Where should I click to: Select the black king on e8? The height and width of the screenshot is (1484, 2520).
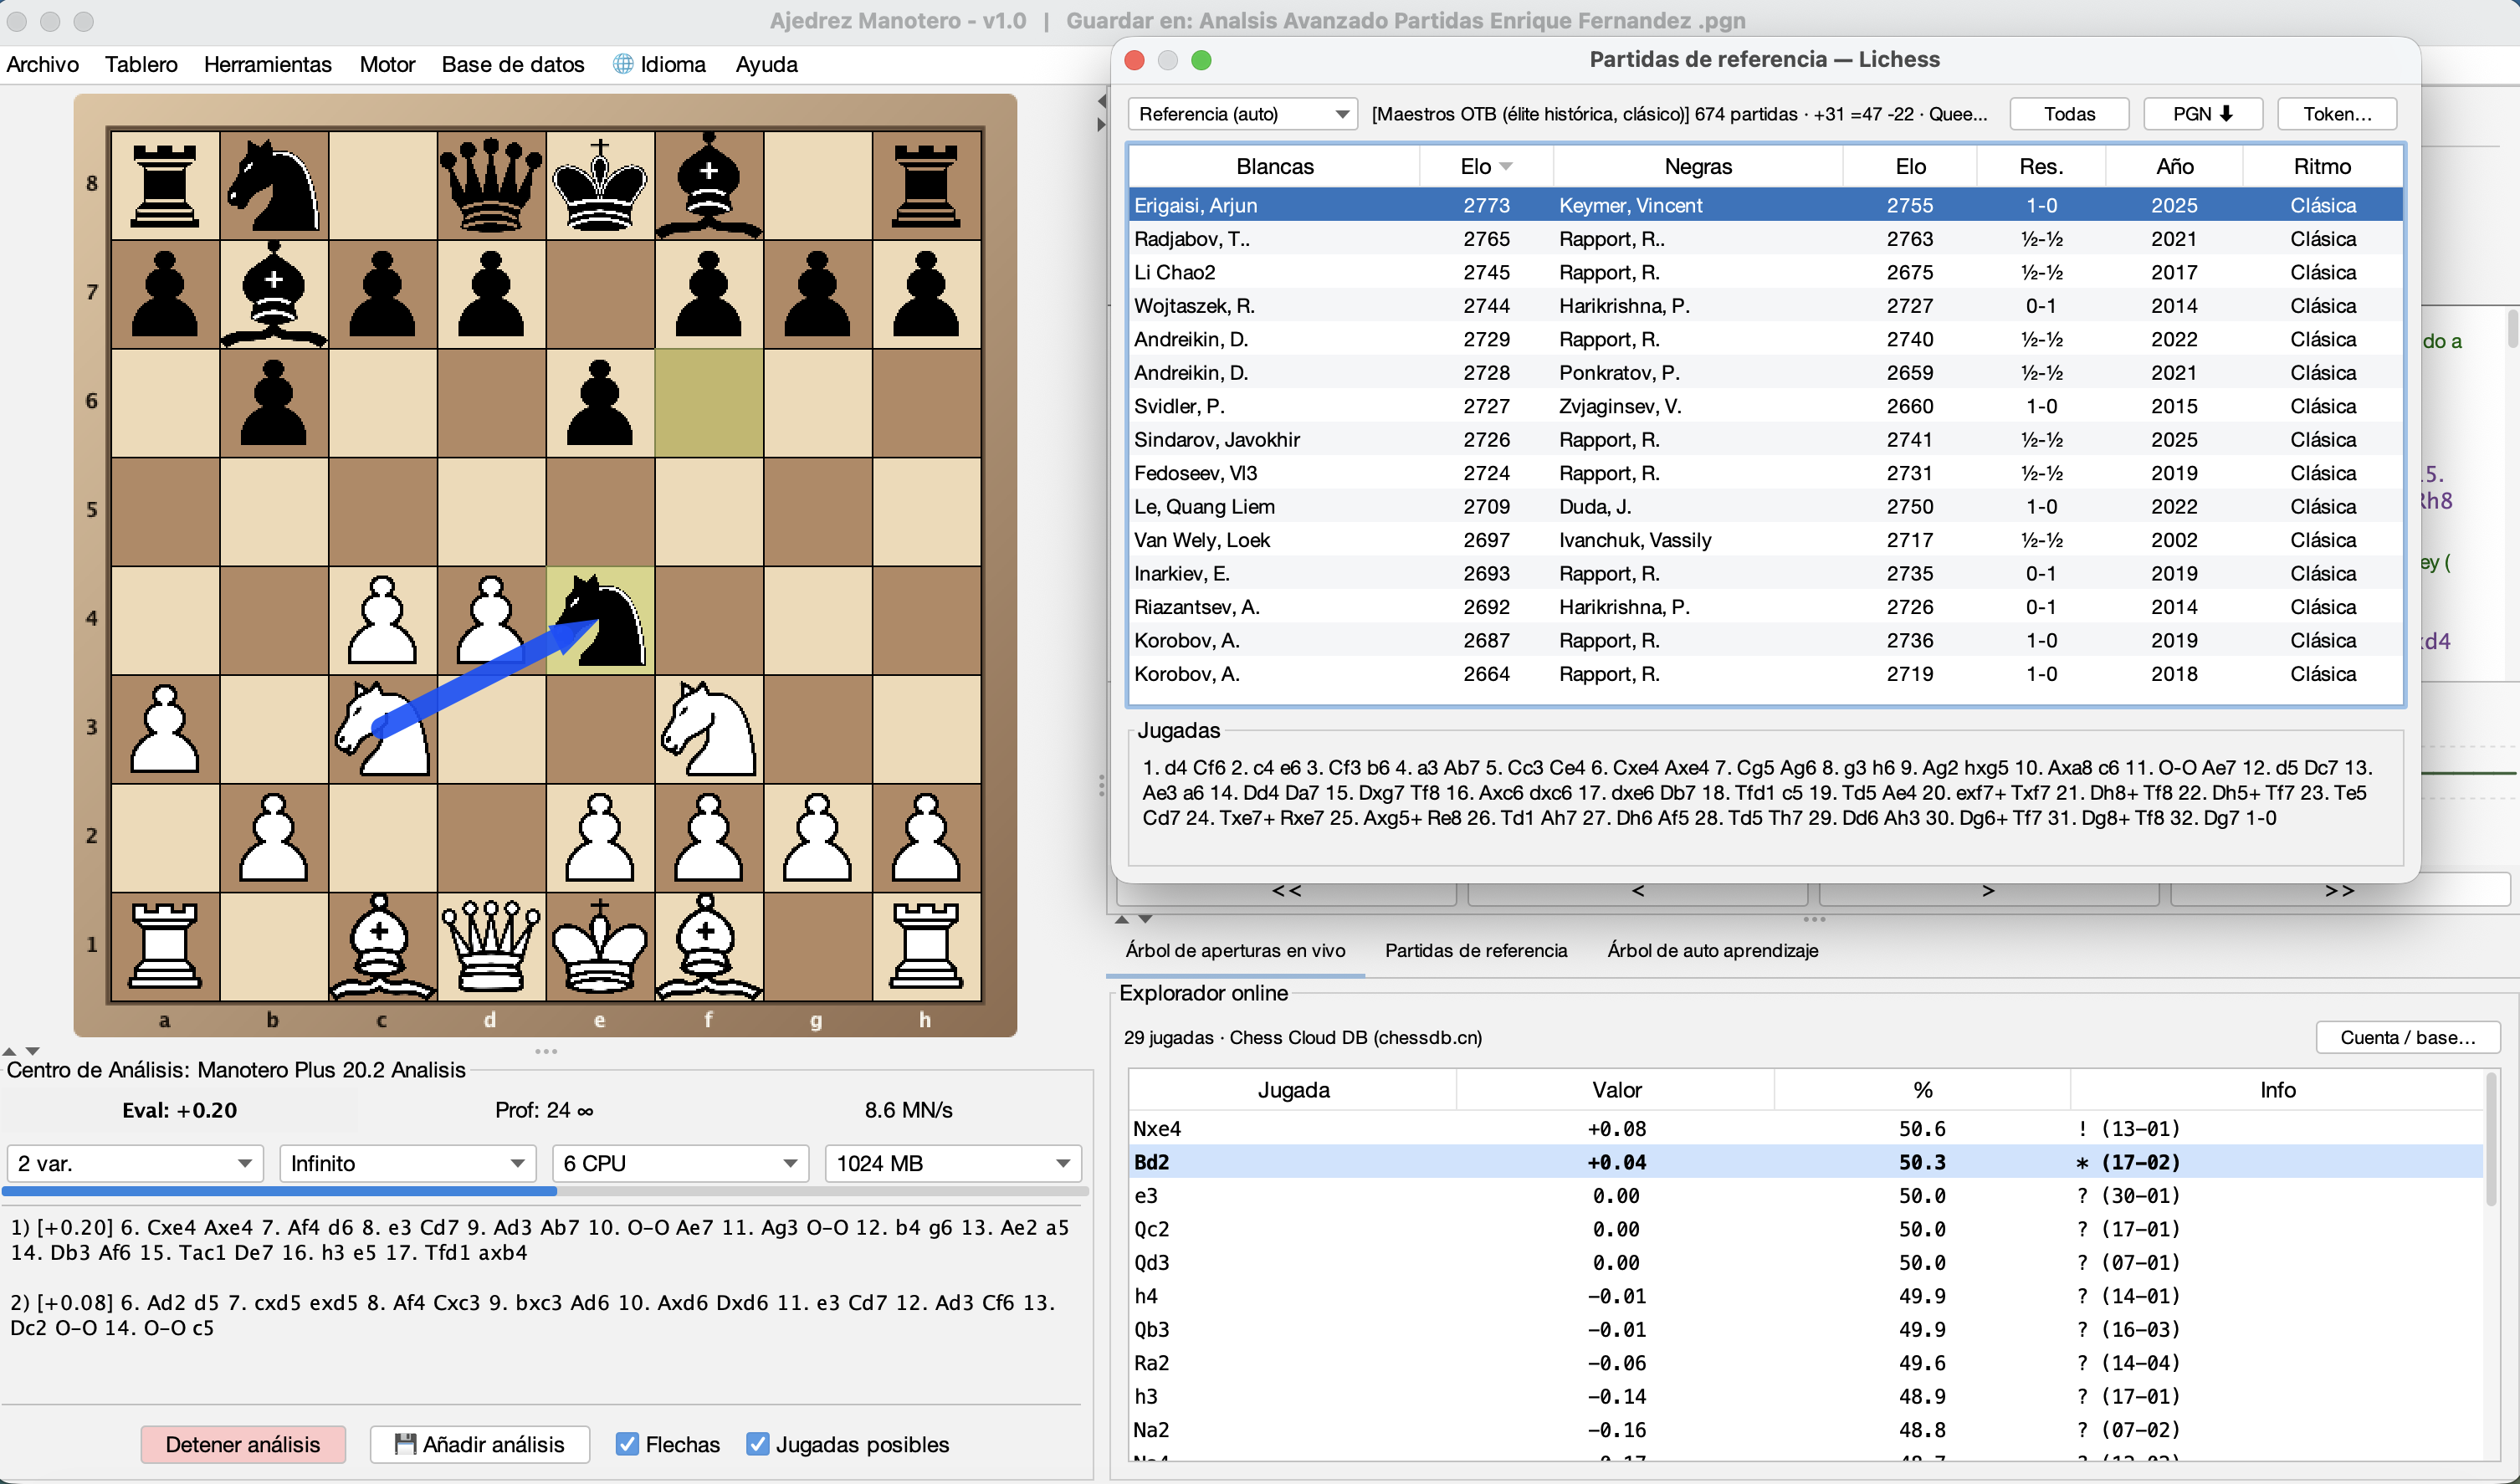600,185
